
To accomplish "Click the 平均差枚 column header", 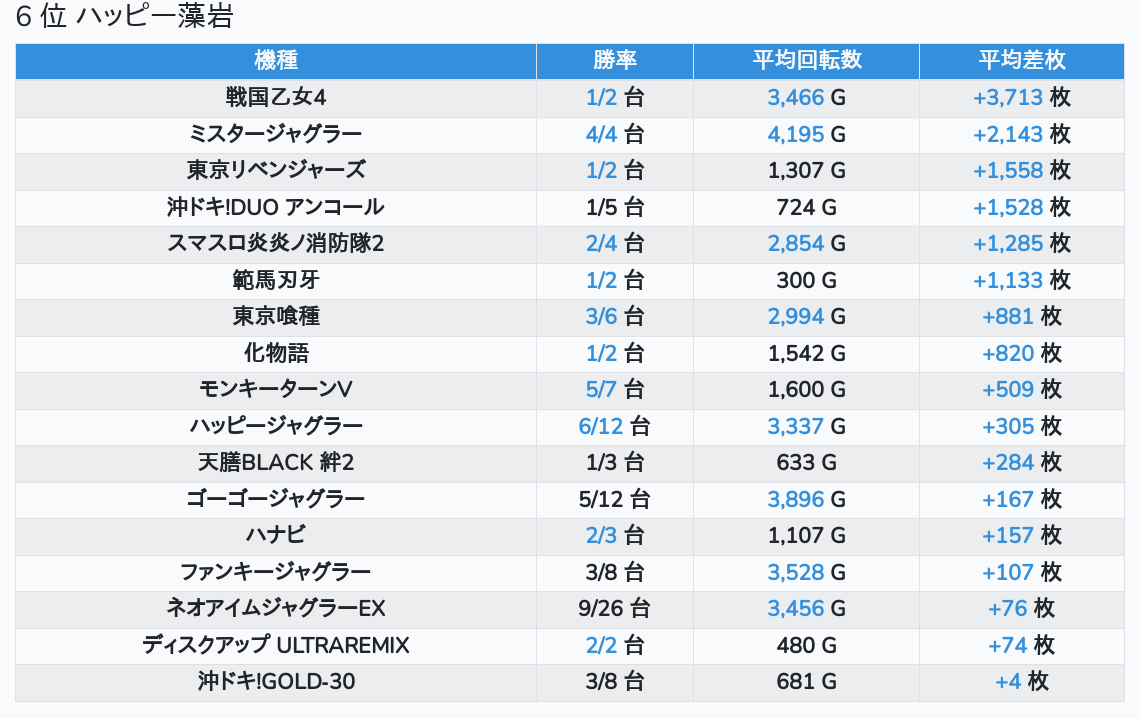I will tap(1021, 61).
